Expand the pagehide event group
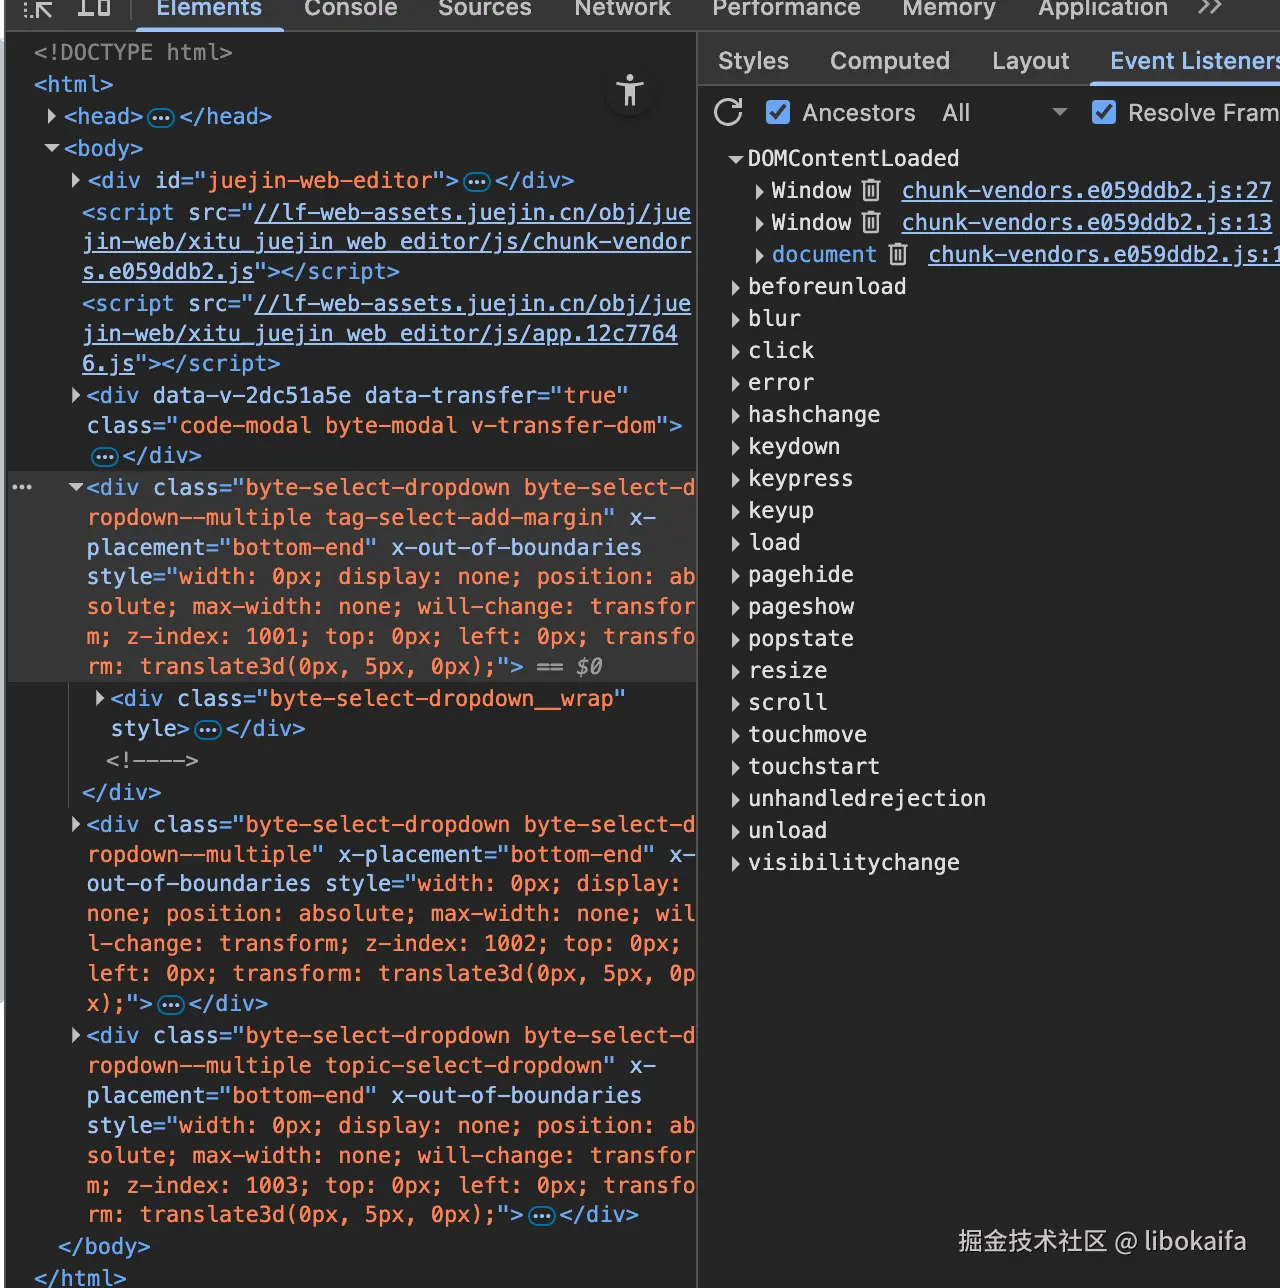Screen dimensions: 1280x1288 [x=736, y=575]
